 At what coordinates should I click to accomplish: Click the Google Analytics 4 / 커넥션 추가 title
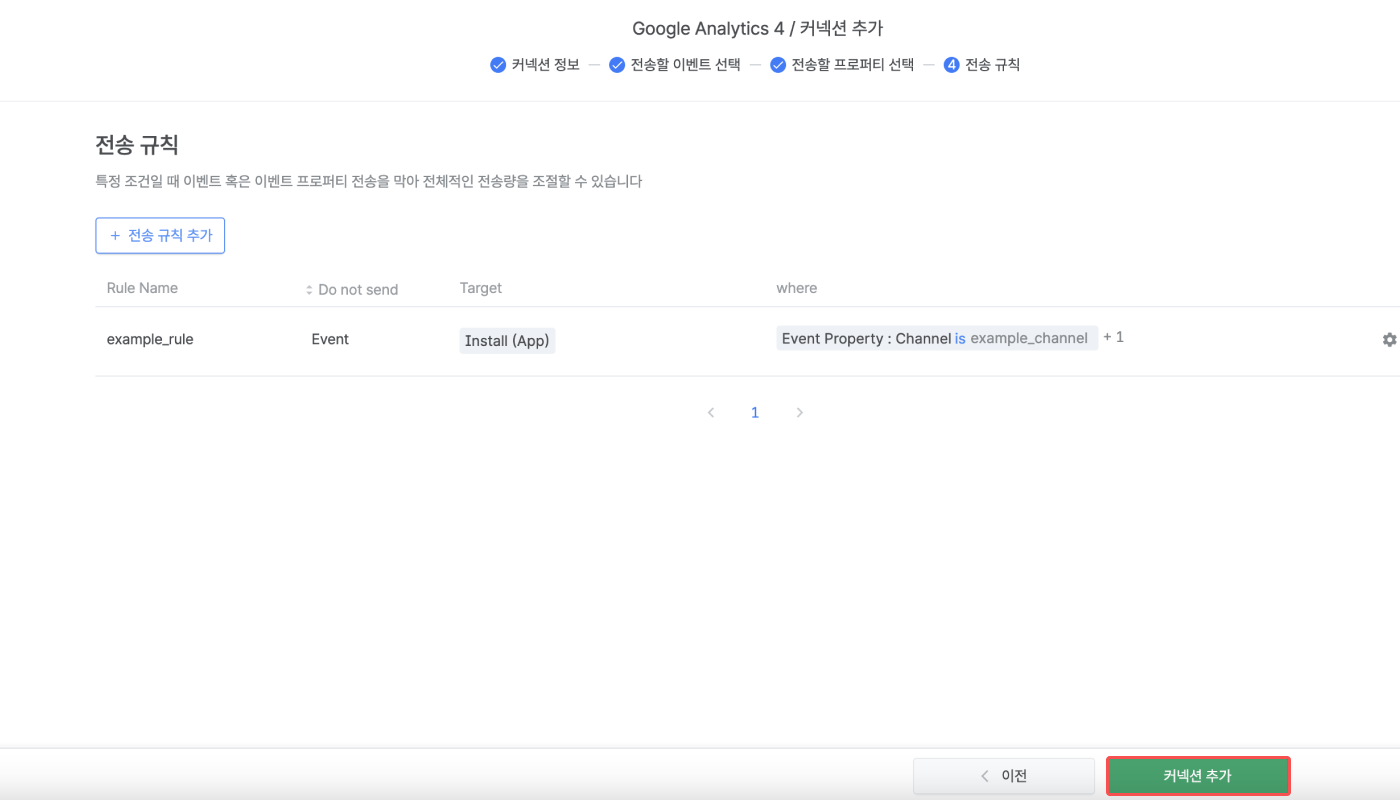click(x=758, y=29)
